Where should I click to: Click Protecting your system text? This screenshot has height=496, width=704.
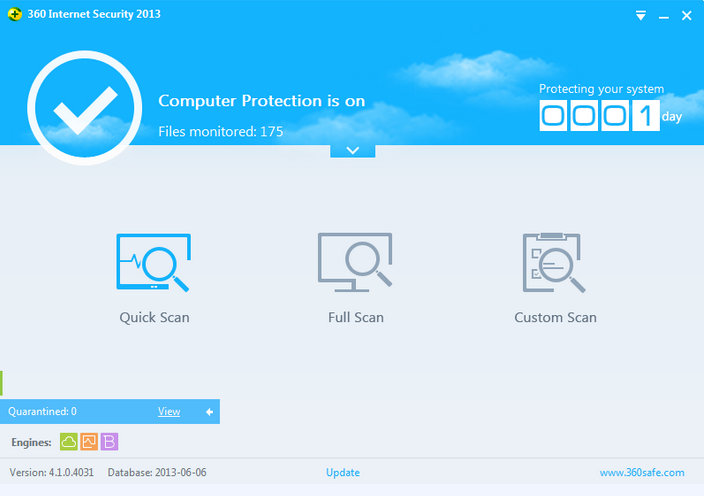point(601,89)
